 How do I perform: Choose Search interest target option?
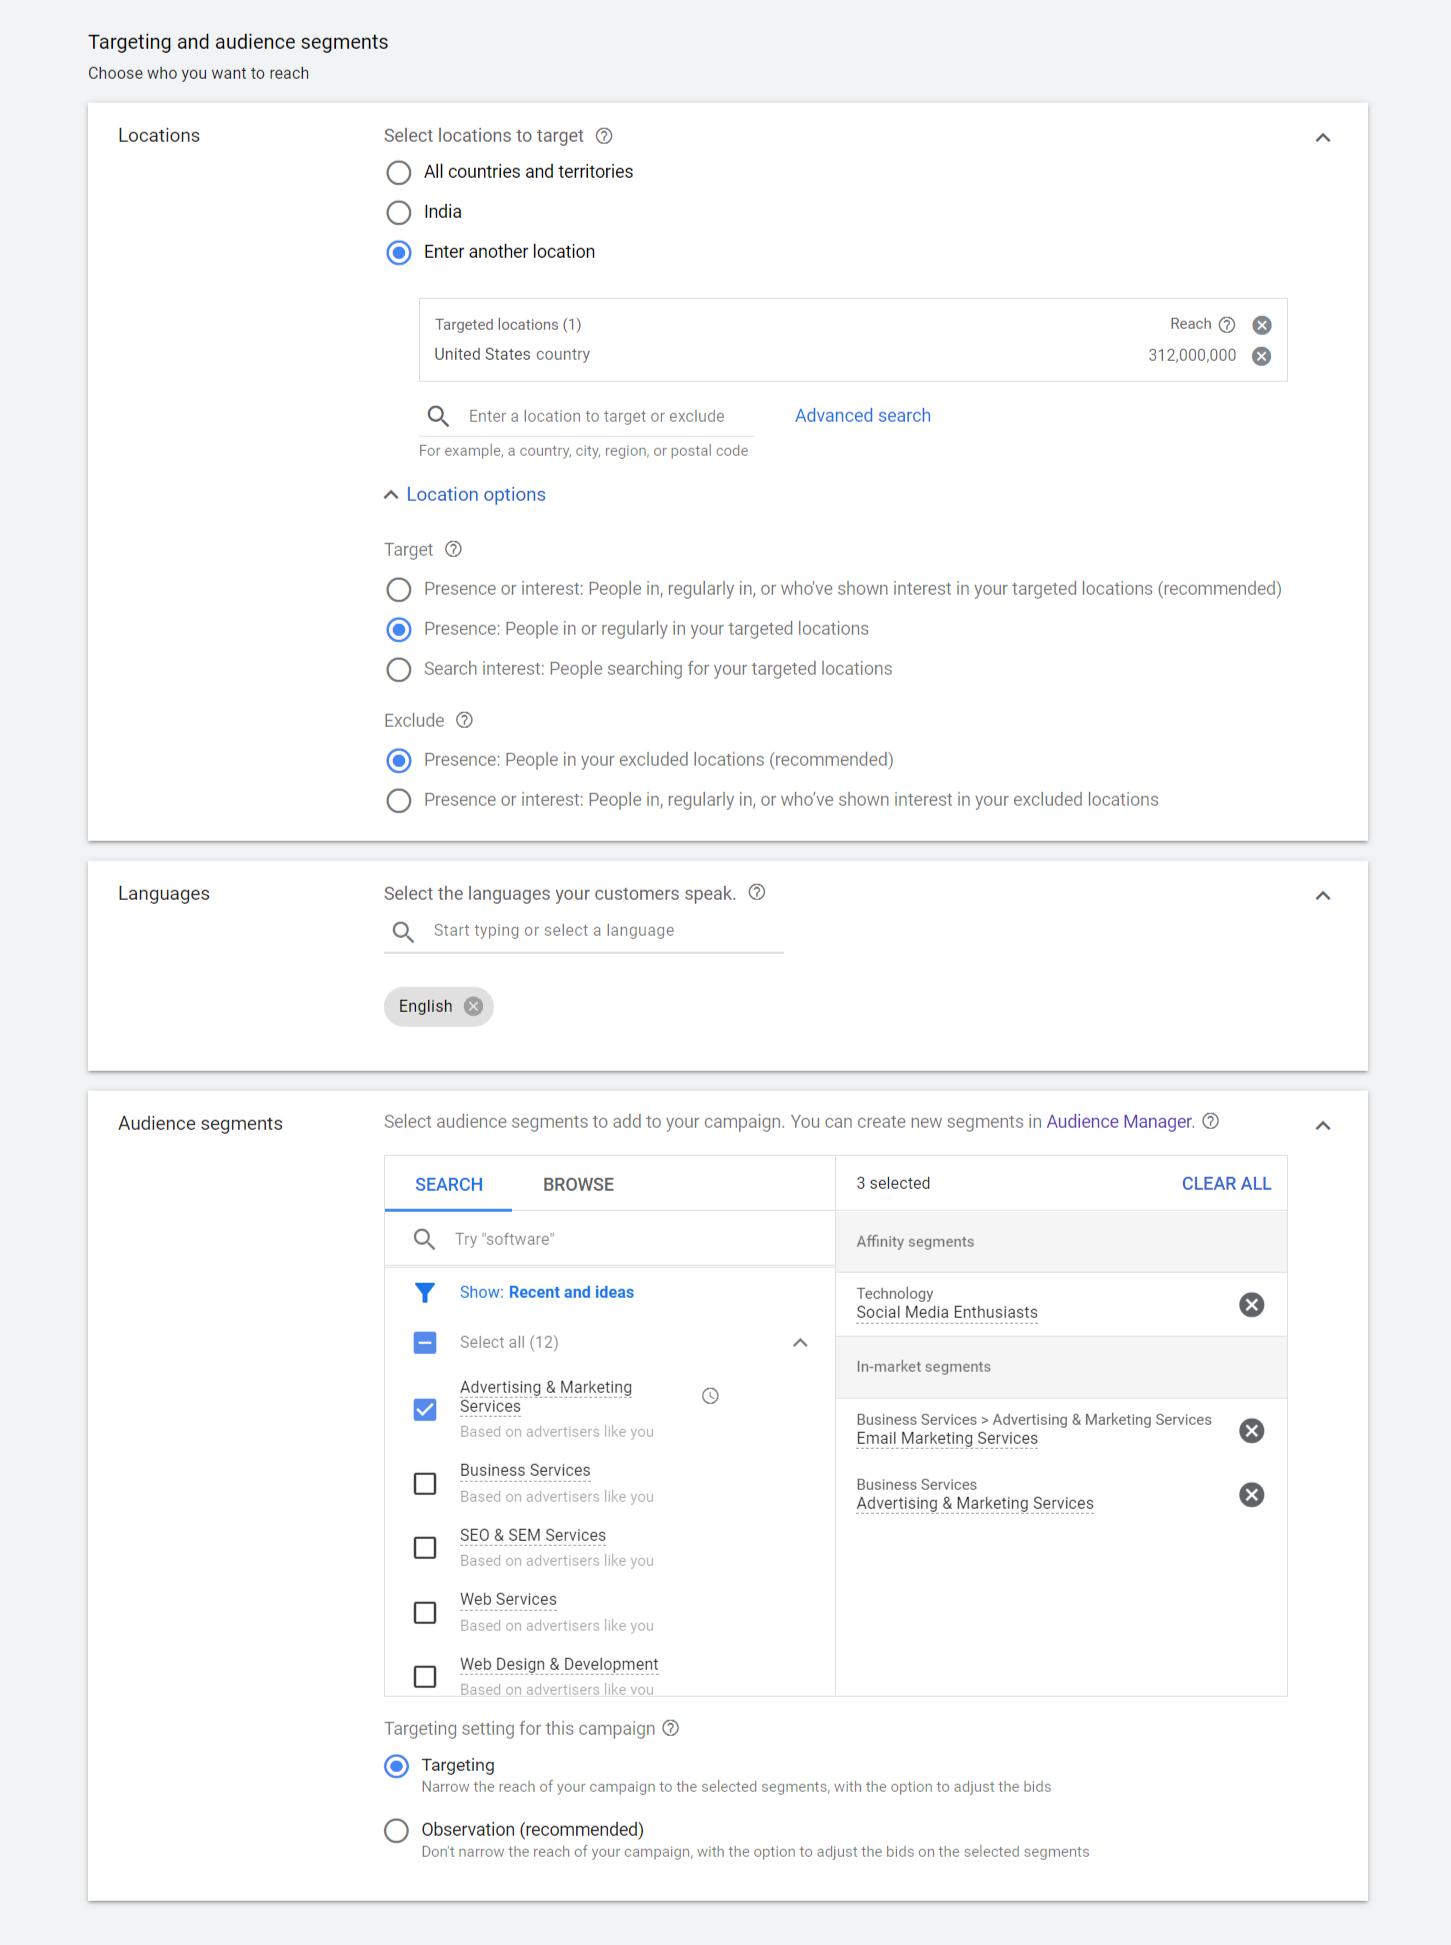(399, 670)
